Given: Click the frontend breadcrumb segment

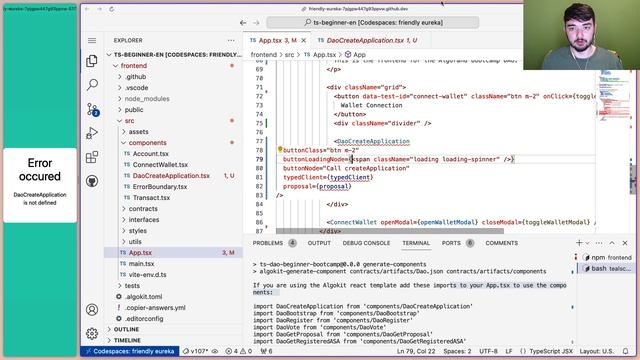Looking at the screenshot, I should coord(264,54).
